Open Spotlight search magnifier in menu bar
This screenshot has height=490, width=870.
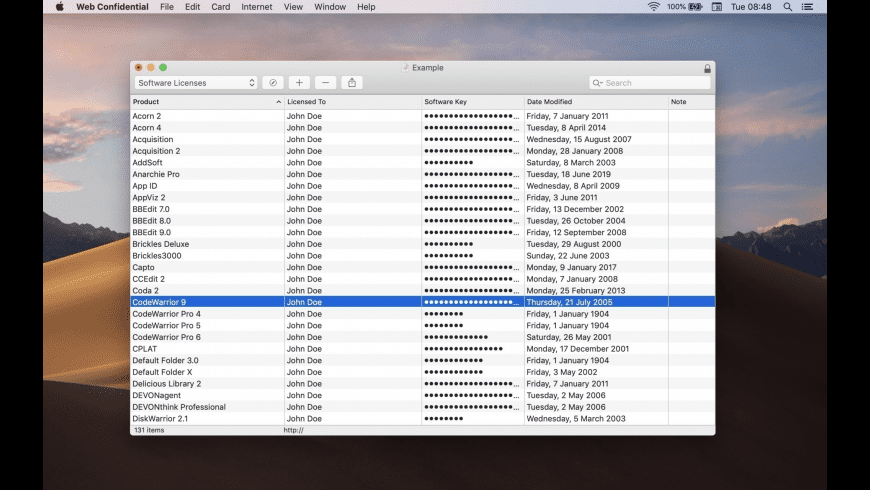click(x=787, y=7)
